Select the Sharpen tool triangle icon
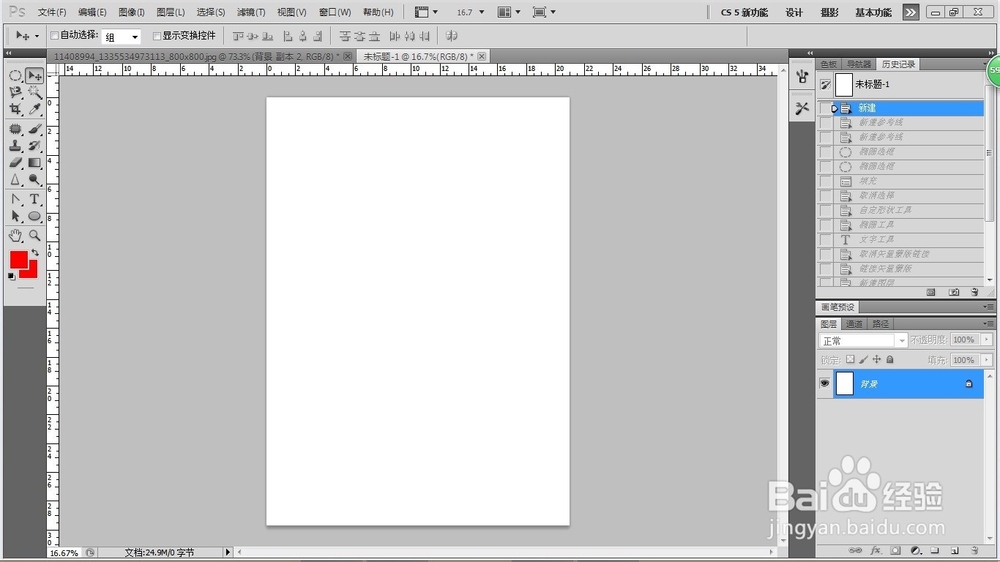The height and width of the screenshot is (562, 1000). point(15,180)
